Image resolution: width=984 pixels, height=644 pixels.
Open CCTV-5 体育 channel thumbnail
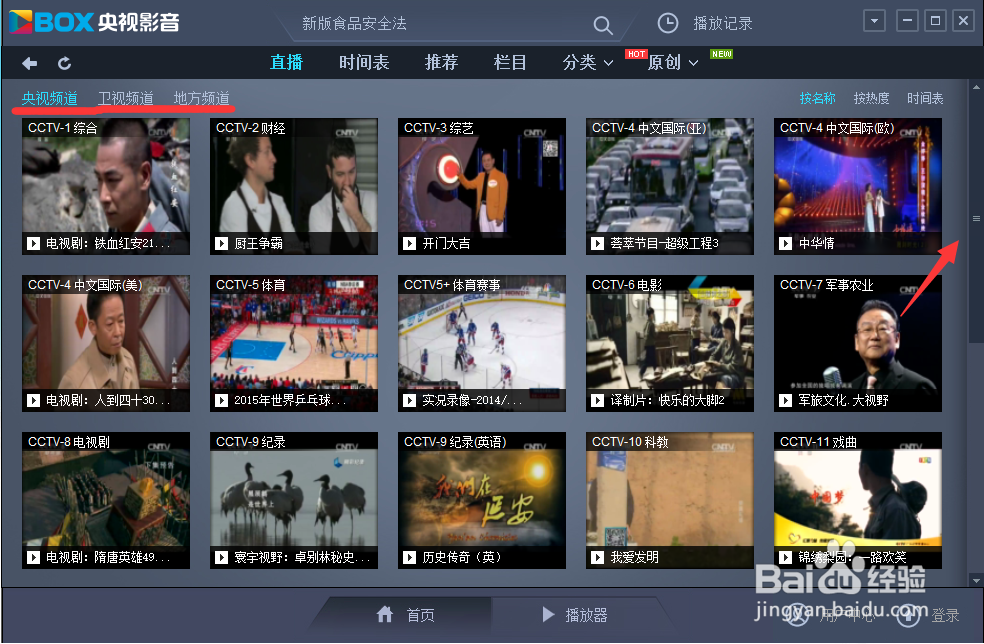(294, 343)
